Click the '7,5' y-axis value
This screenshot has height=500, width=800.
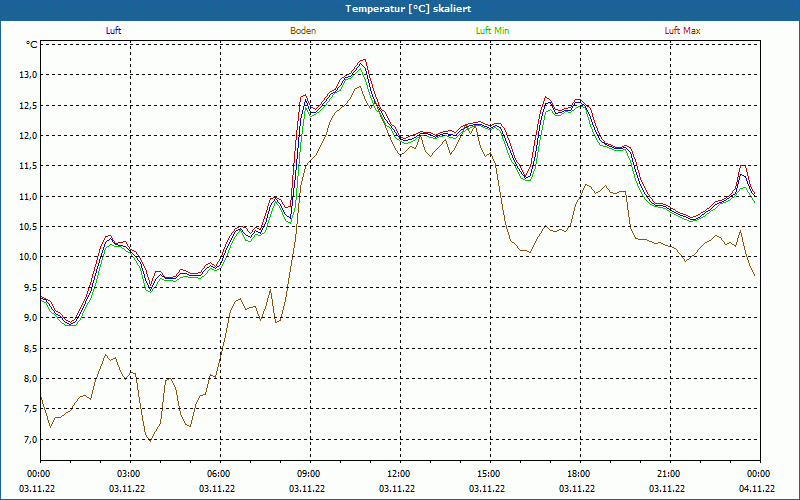tap(31, 409)
